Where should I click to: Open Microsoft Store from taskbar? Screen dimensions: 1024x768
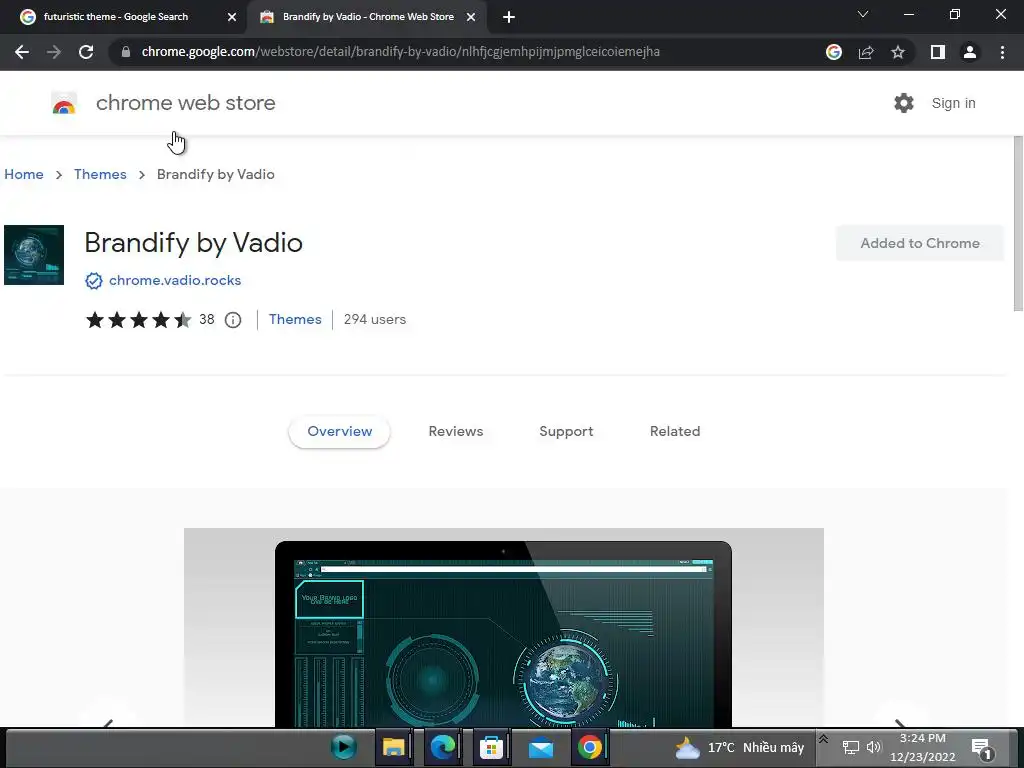click(491, 747)
